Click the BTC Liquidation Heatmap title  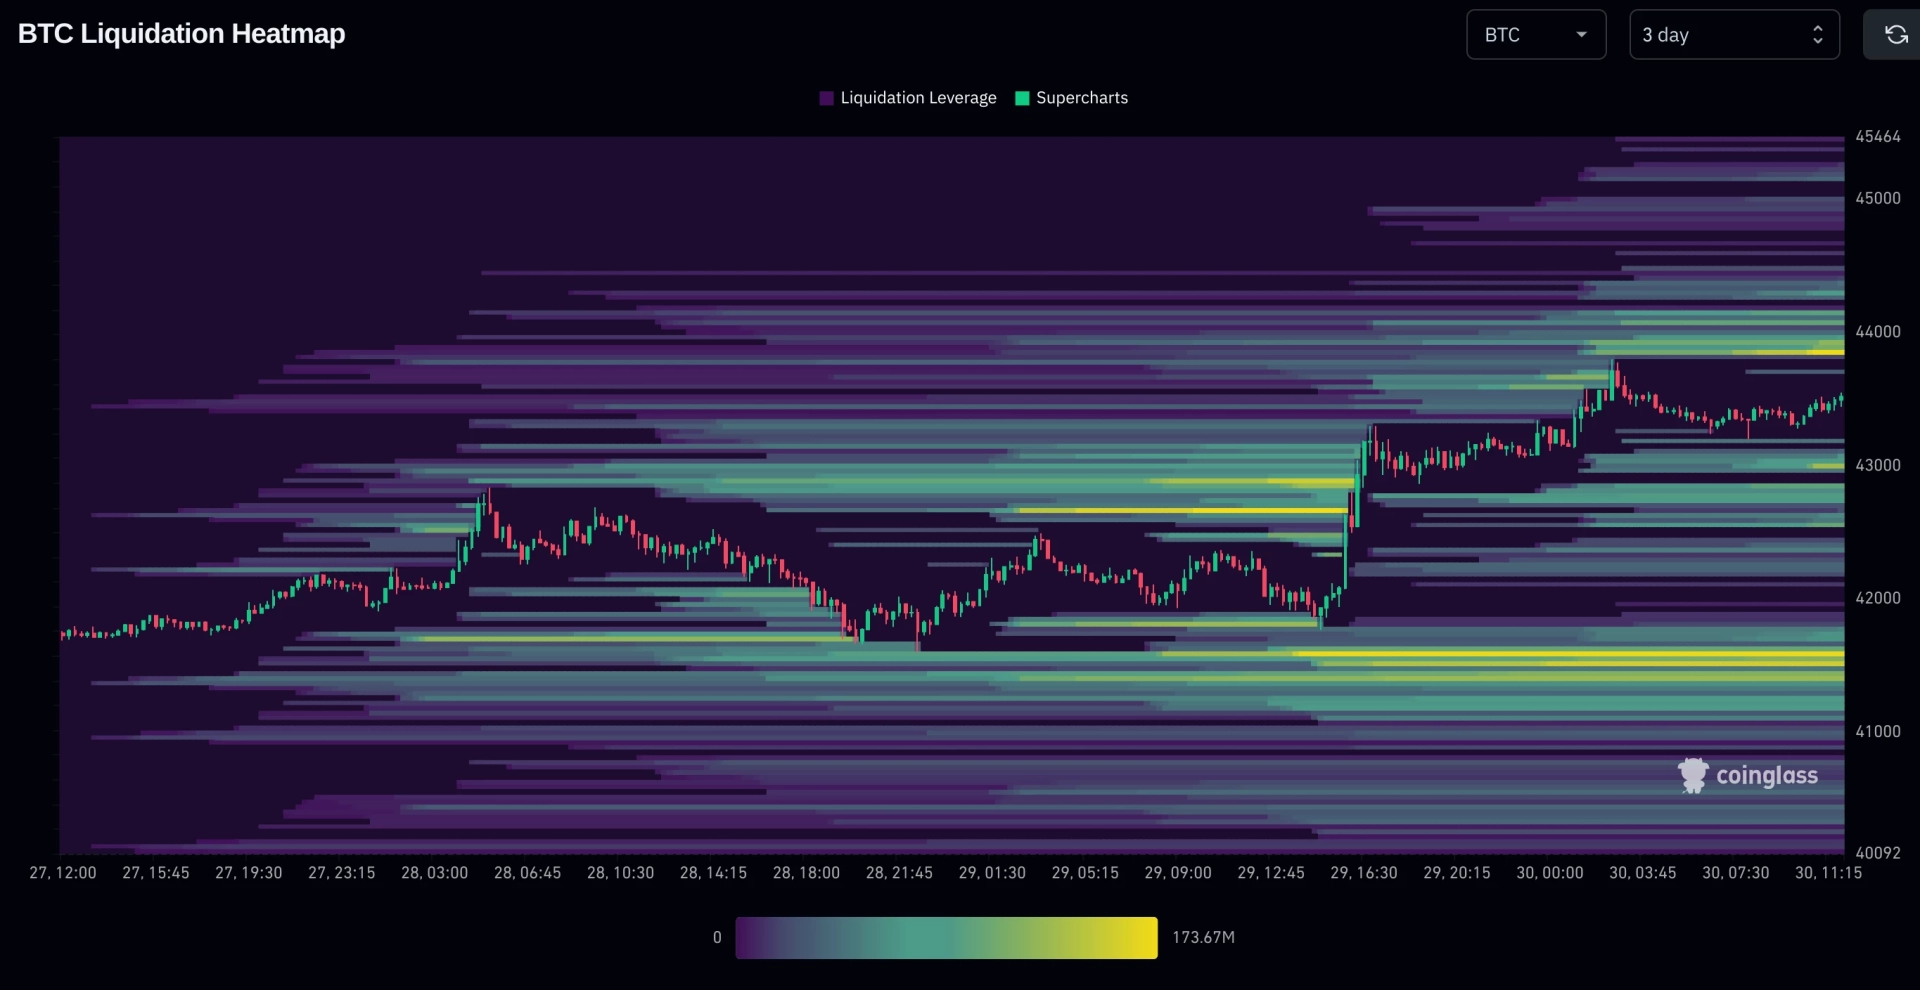[182, 34]
